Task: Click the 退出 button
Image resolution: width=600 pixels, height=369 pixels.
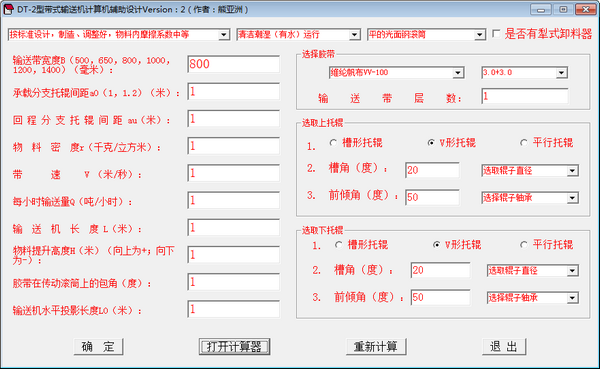Action: click(x=504, y=347)
